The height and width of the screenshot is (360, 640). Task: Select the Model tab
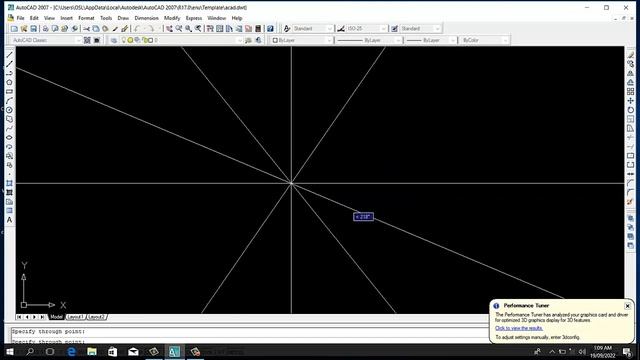(x=56, y=317)
